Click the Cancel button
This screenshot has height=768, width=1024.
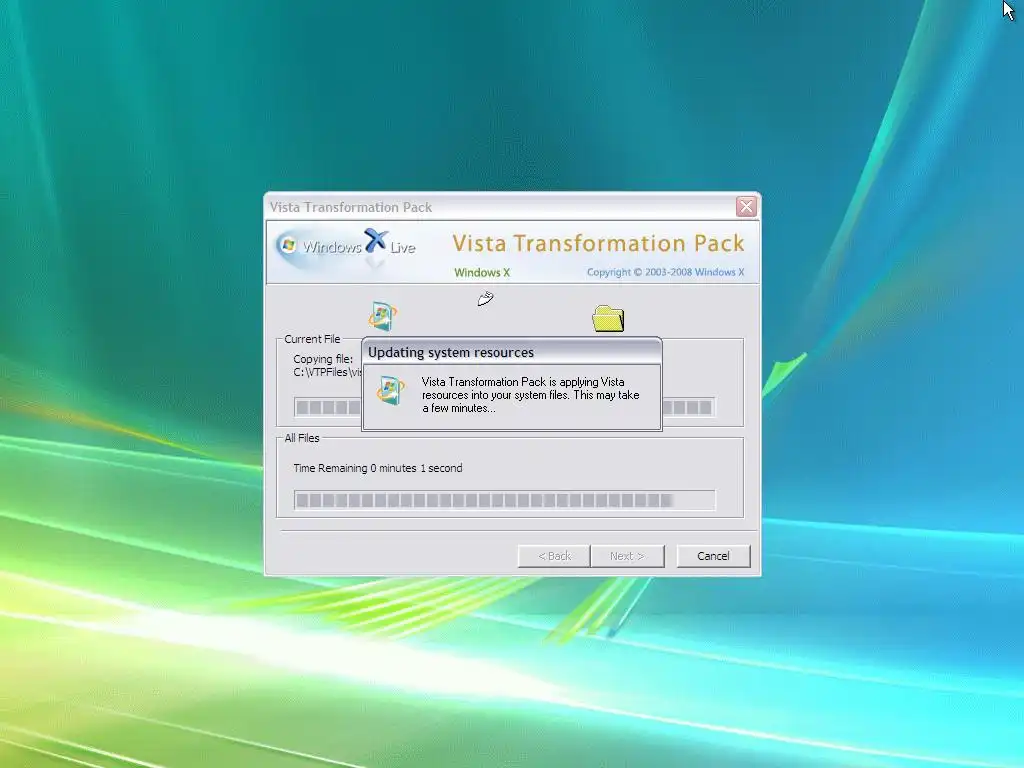[713, 556]
